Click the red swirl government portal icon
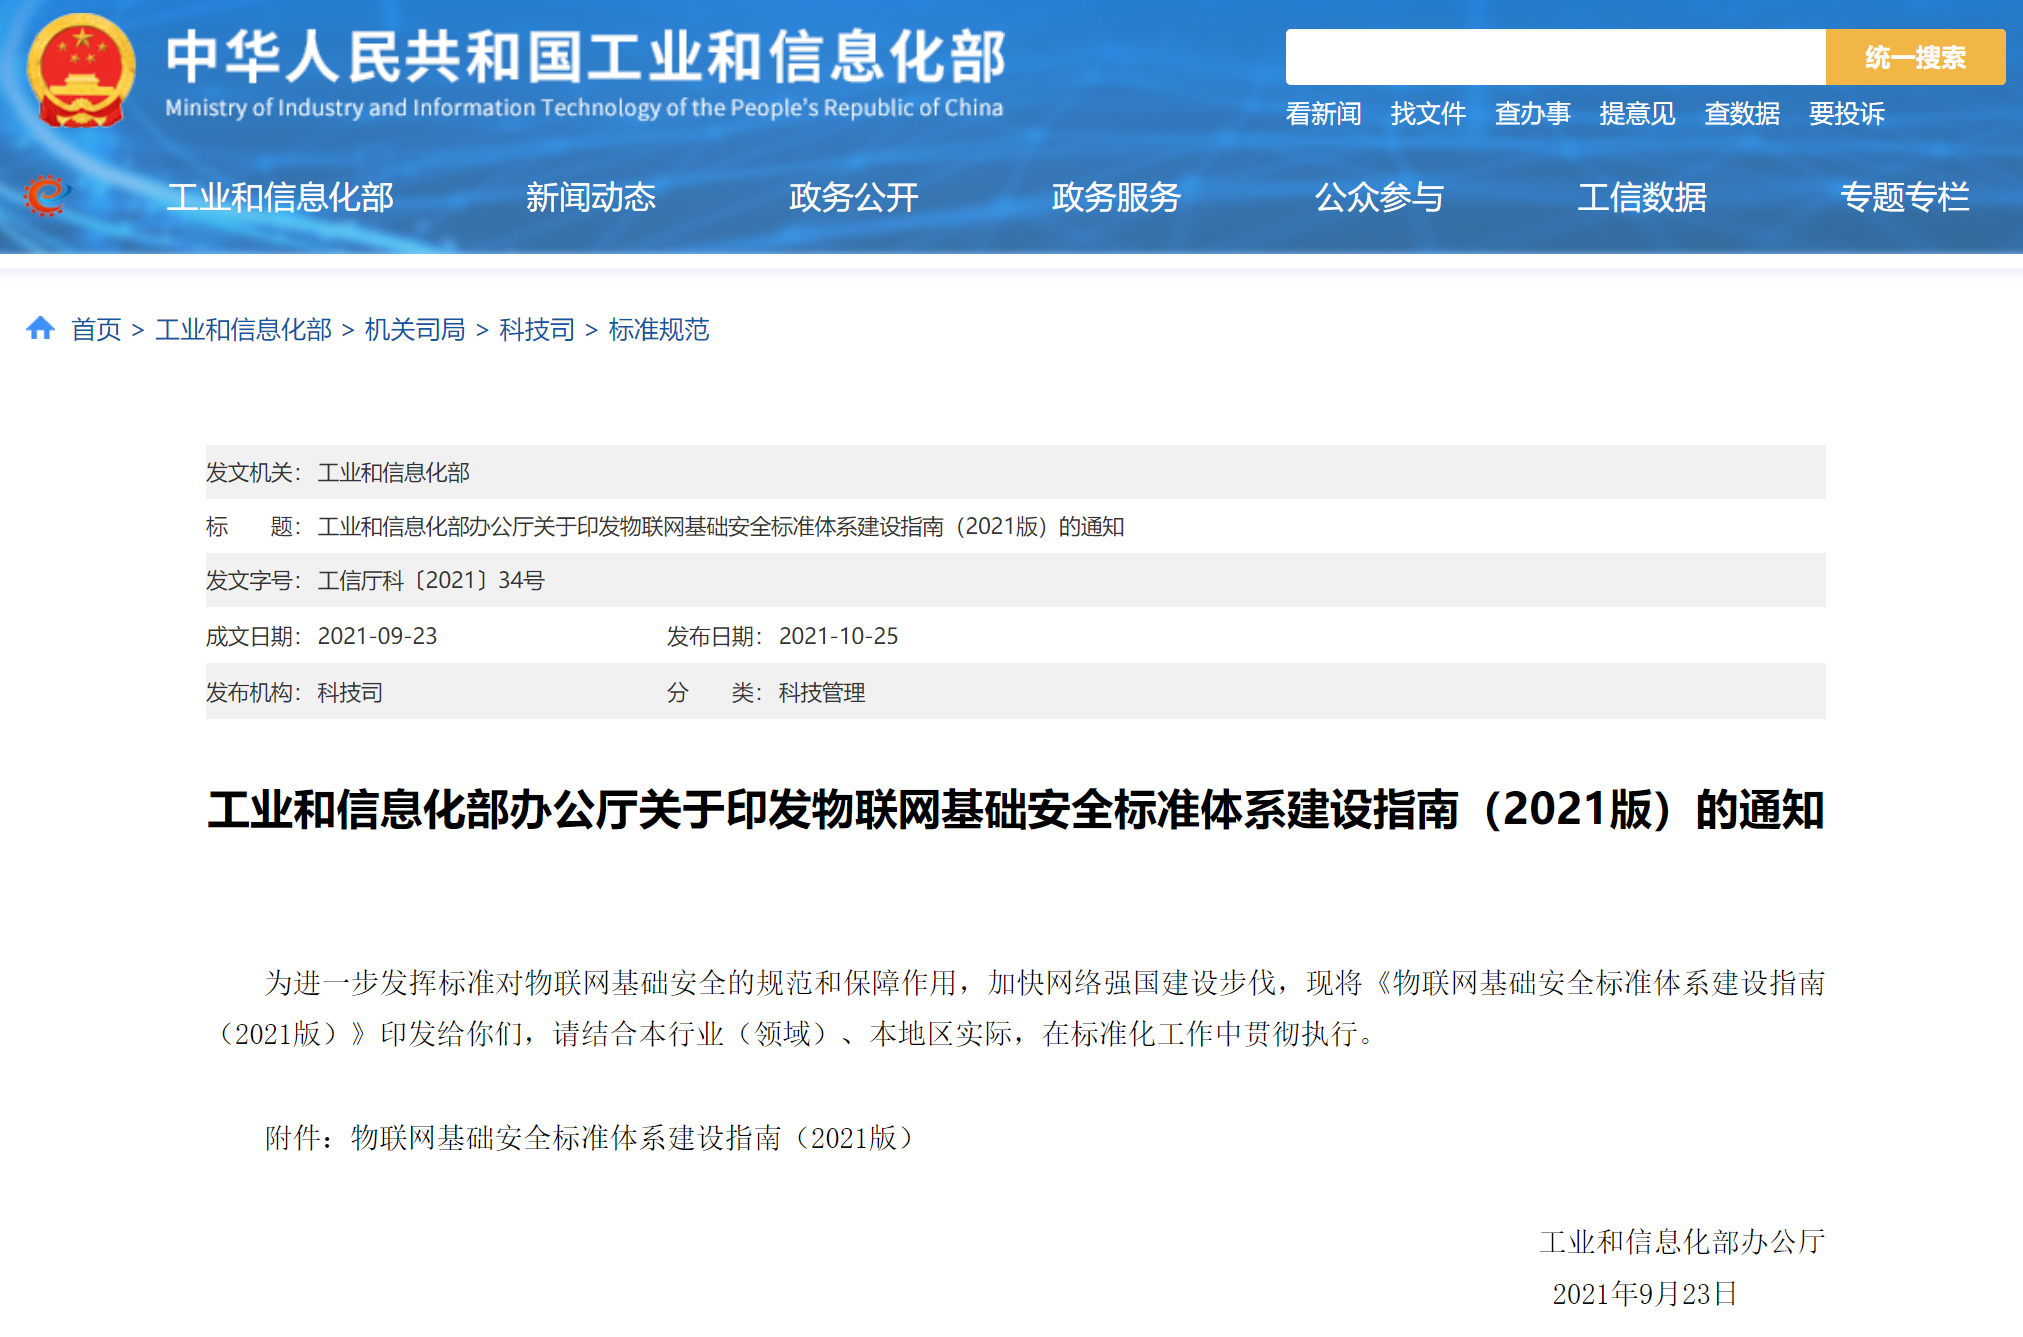 click(x=46, y=196)
